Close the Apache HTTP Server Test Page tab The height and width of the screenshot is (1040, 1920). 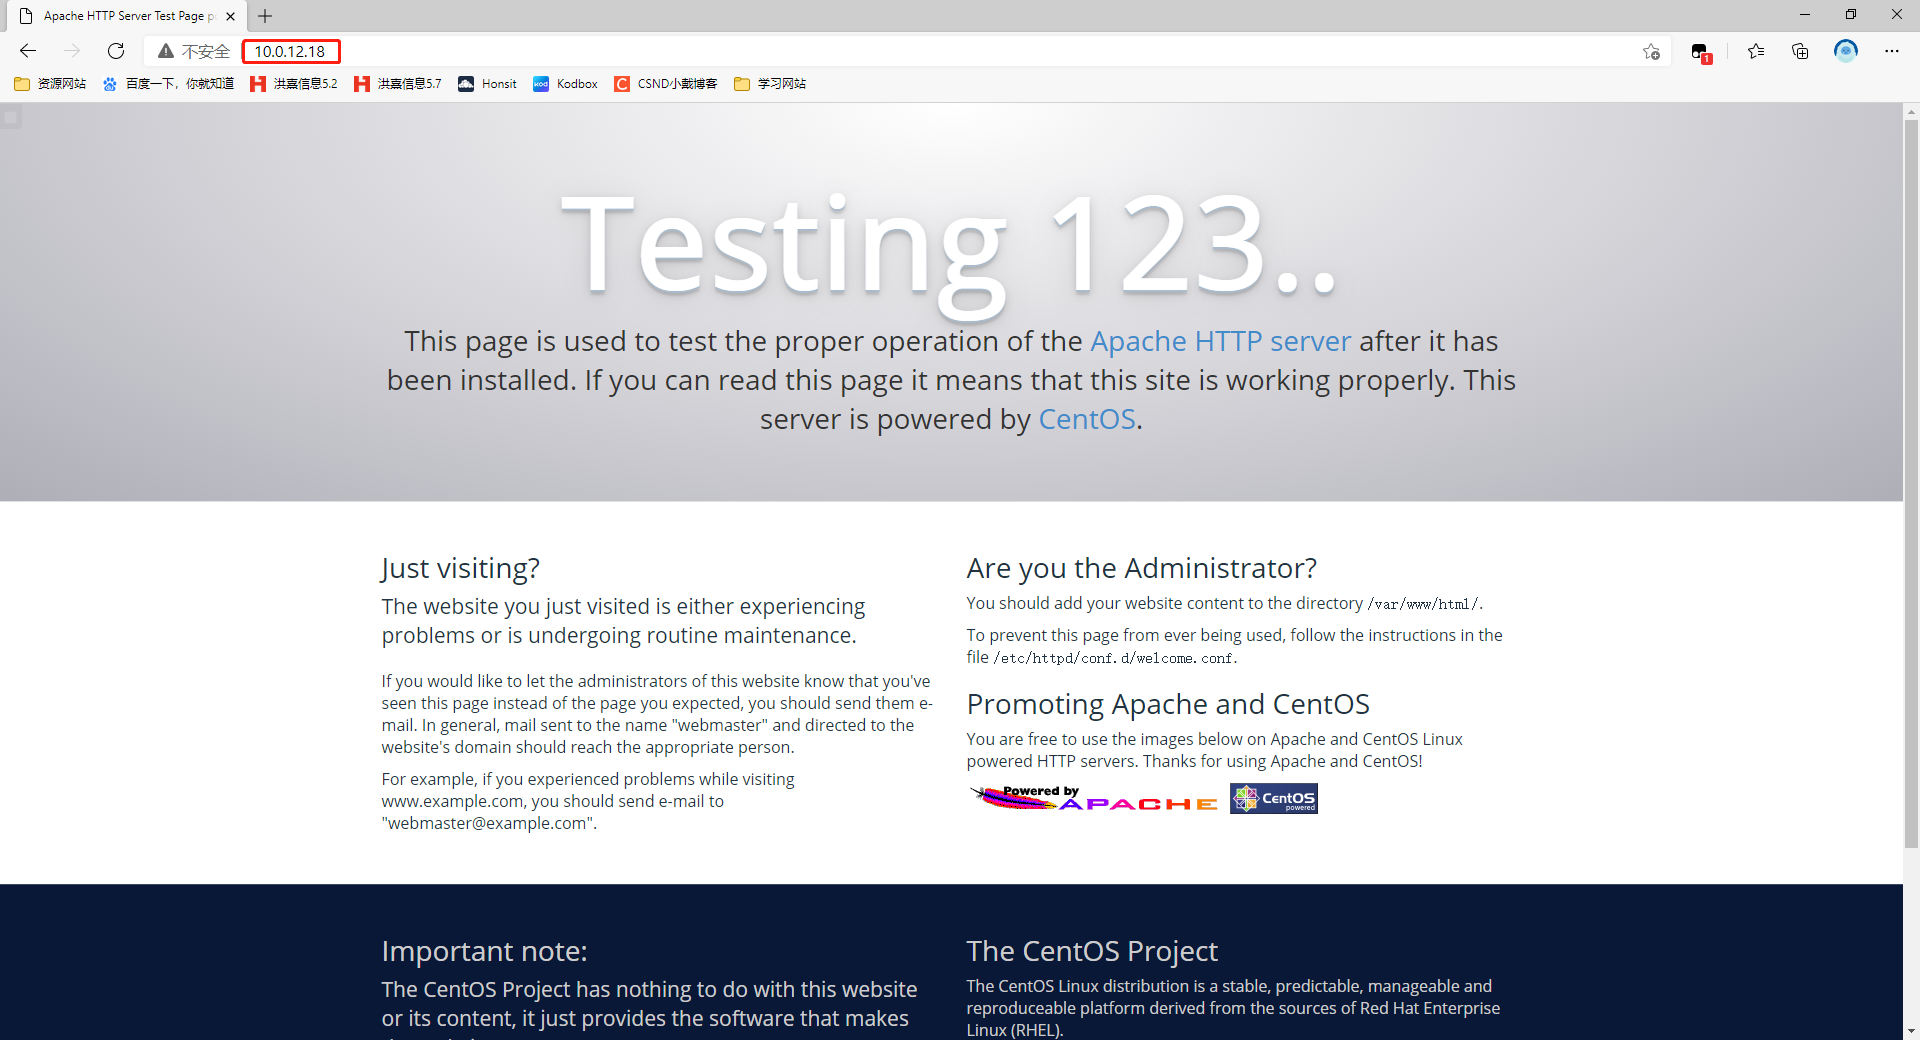pos(231,16)
